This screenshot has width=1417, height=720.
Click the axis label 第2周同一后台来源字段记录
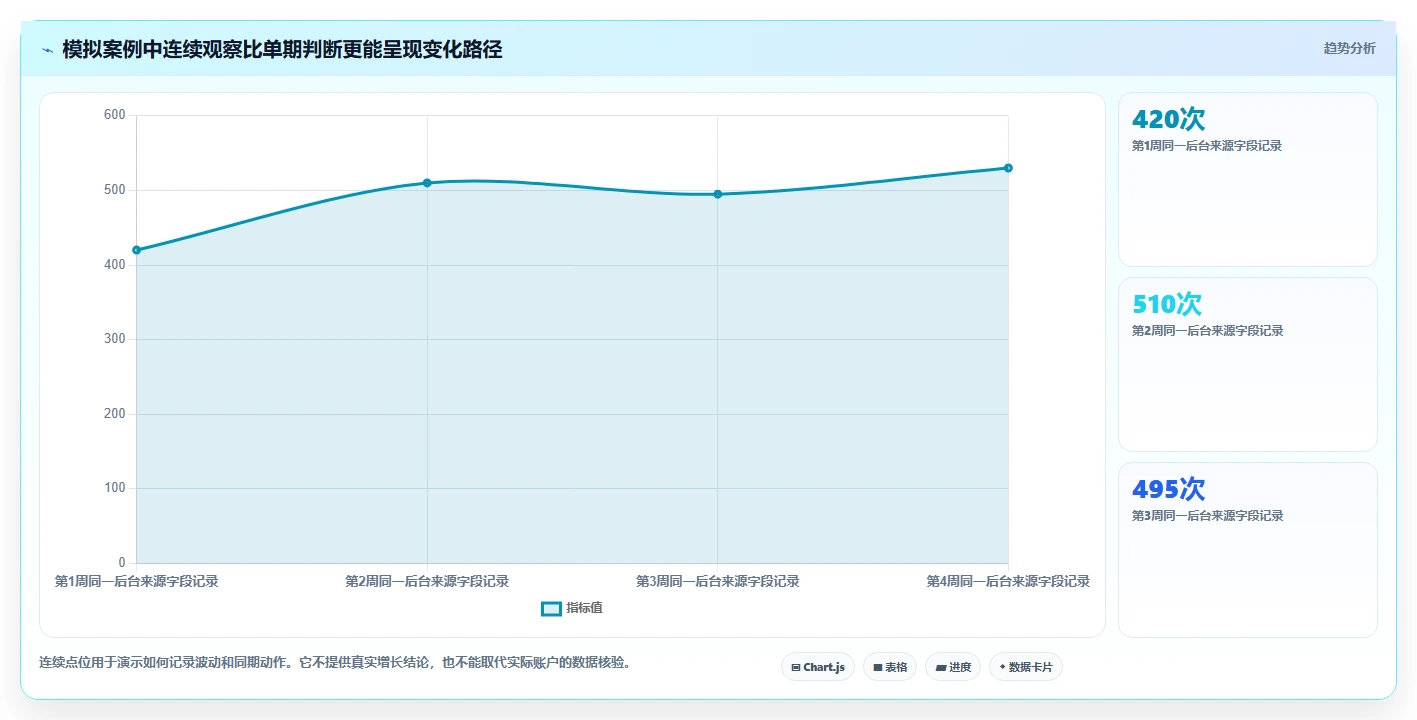tap(427, 581)
